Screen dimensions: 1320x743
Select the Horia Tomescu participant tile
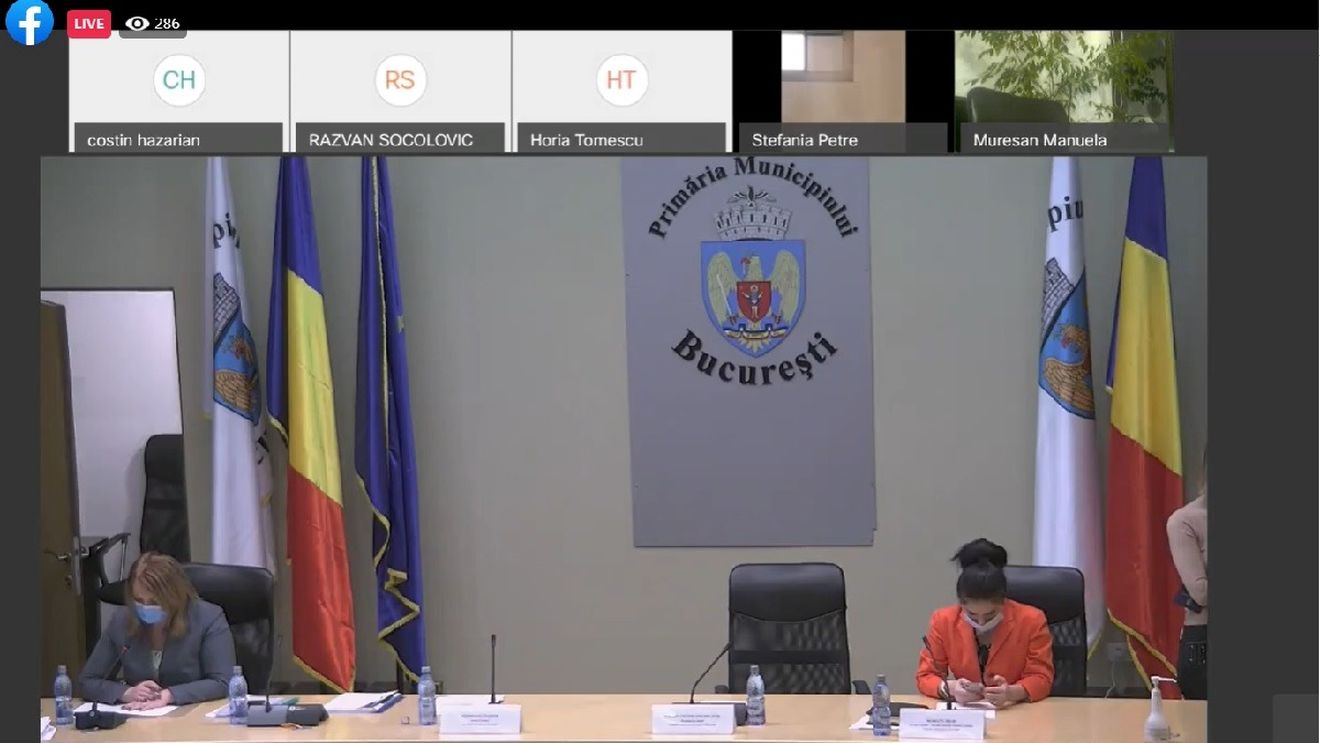(622, 91)
